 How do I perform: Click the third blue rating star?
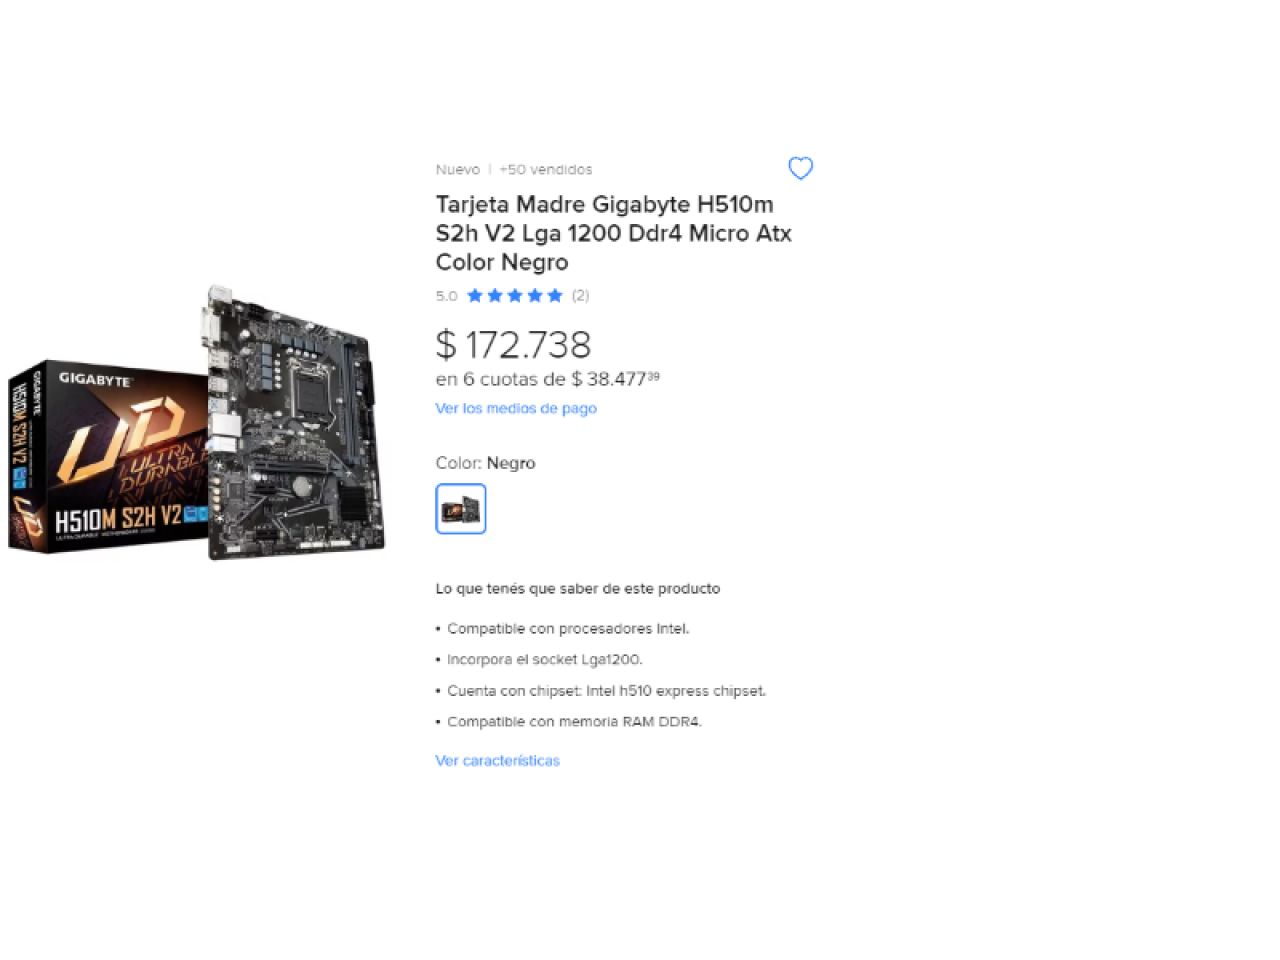515,295
